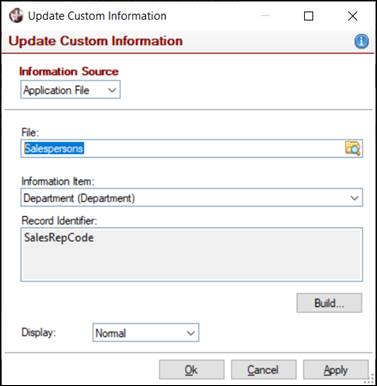
Task: Click the Information Source section label
Action: (x=69, y=71)
